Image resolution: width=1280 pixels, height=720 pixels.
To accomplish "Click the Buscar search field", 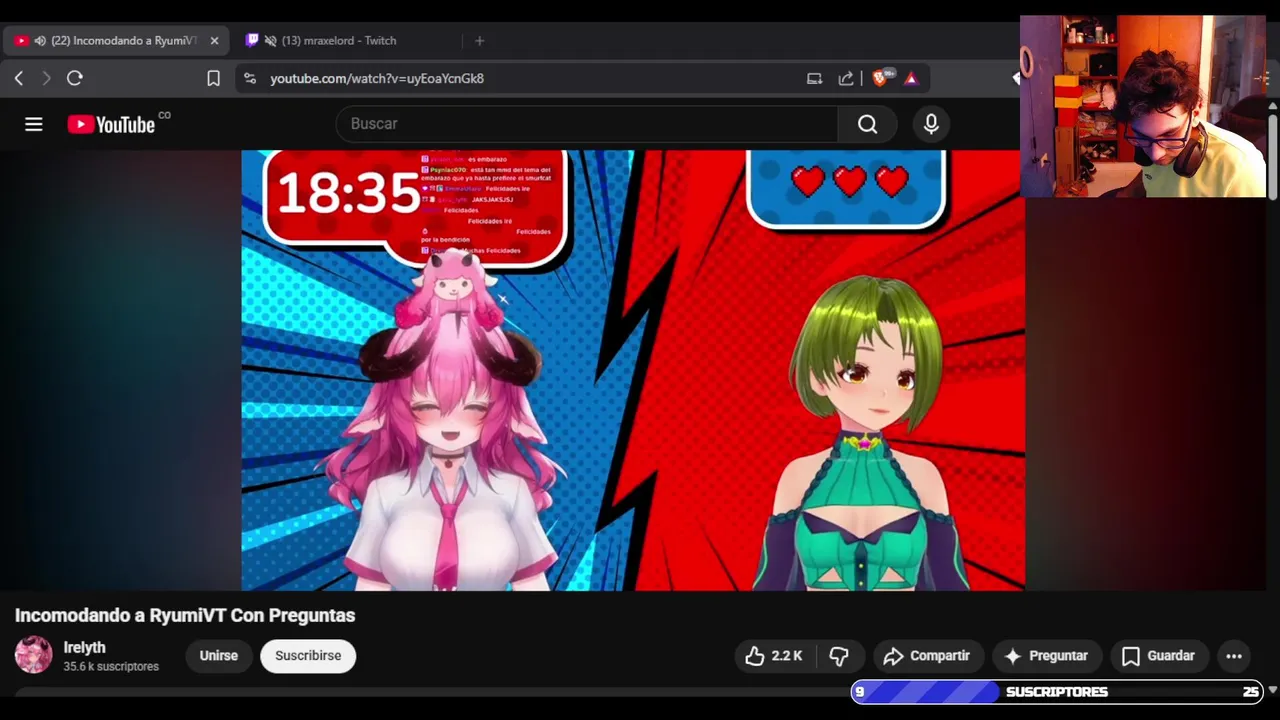I will click(x=587, y=124).
